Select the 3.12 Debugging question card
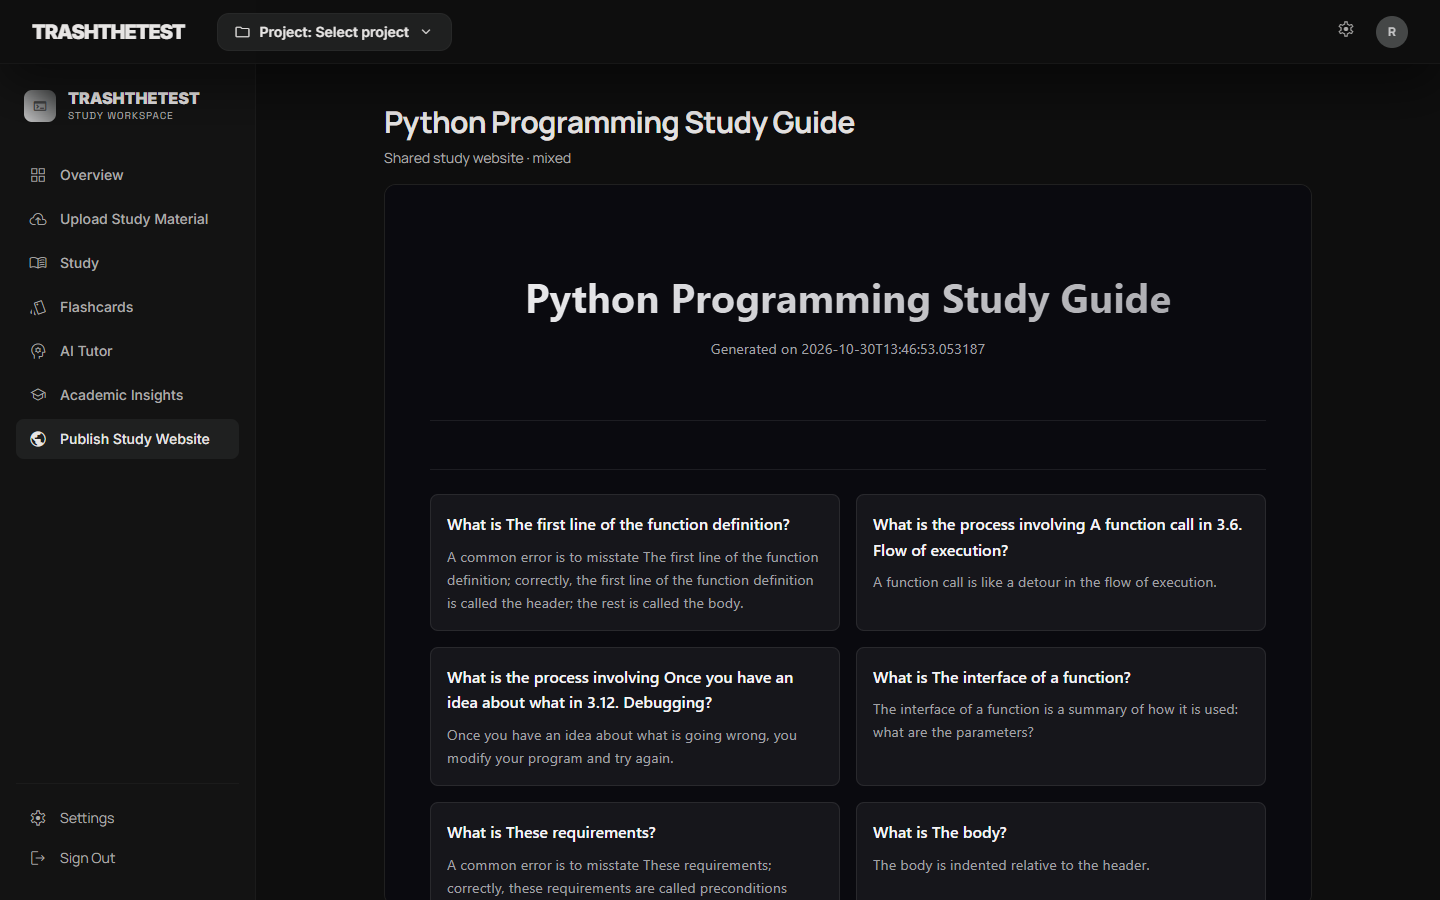Image resolution: width=1440 pixels, height=900 pixels. tap(635, 716)
